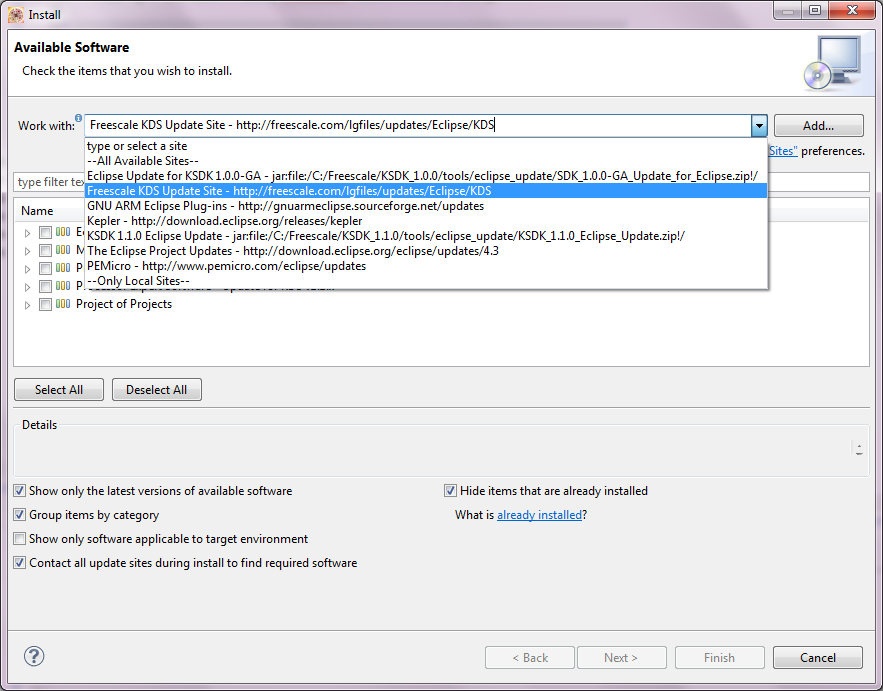Click the help question mark icon

pos(34,656)
